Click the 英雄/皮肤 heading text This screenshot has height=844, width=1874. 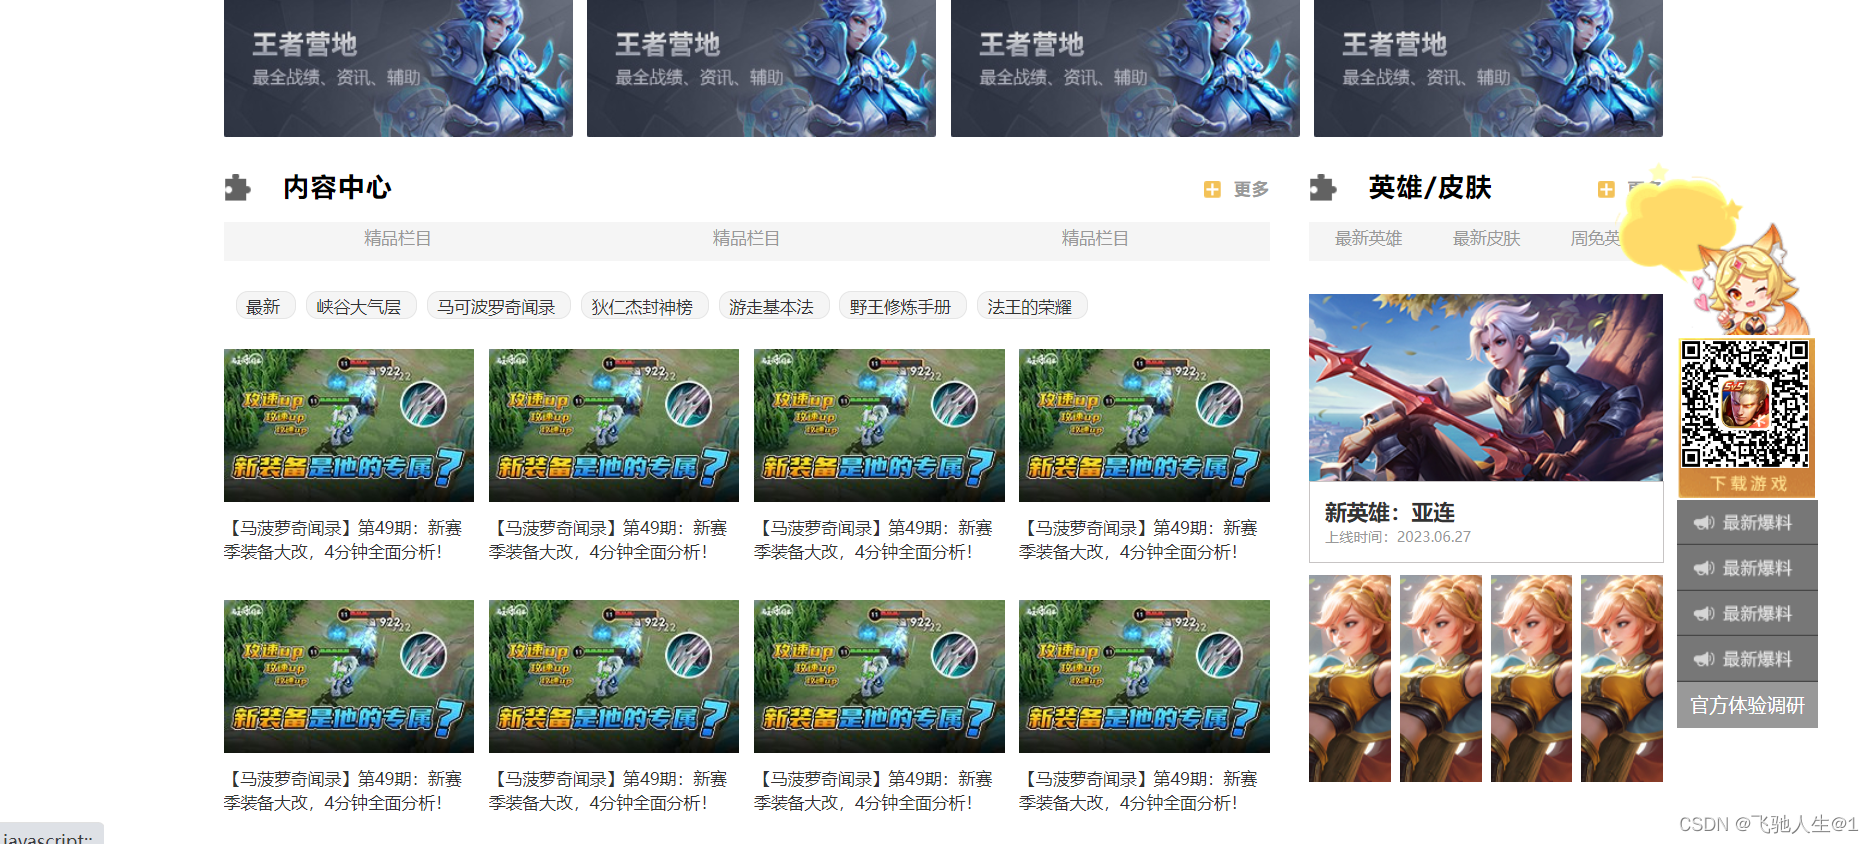[1430, 188]
